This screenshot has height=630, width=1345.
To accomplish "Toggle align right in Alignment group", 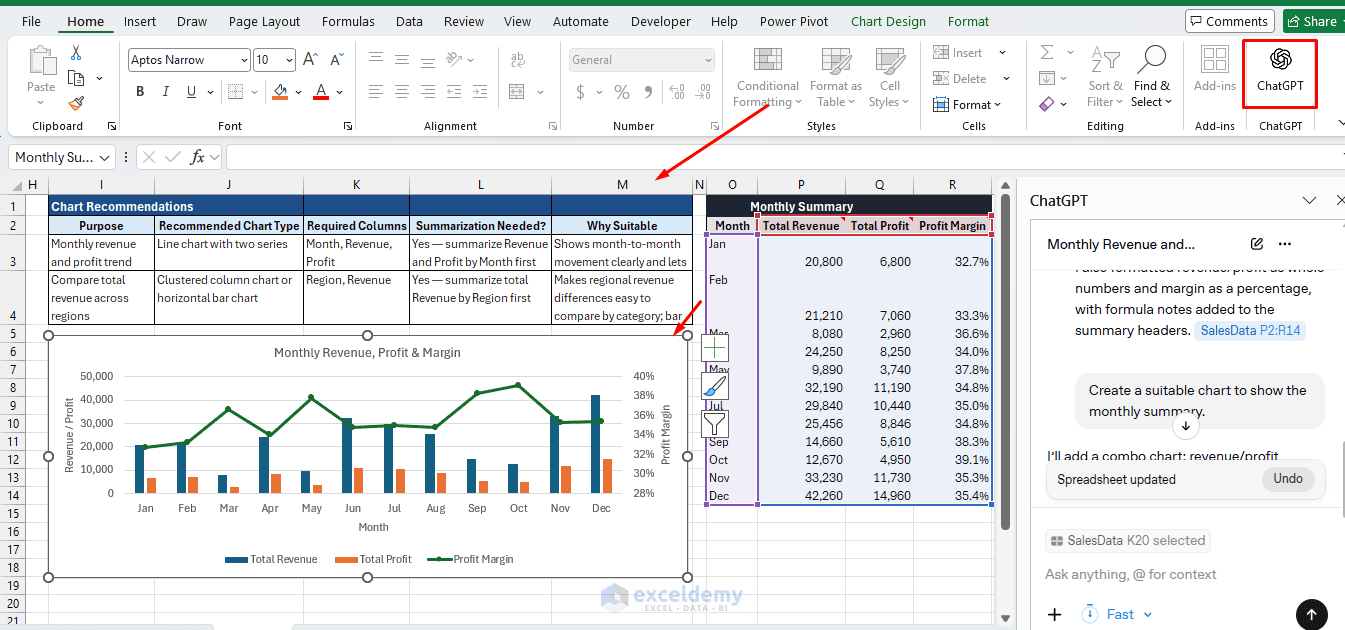I will [430, 91].
